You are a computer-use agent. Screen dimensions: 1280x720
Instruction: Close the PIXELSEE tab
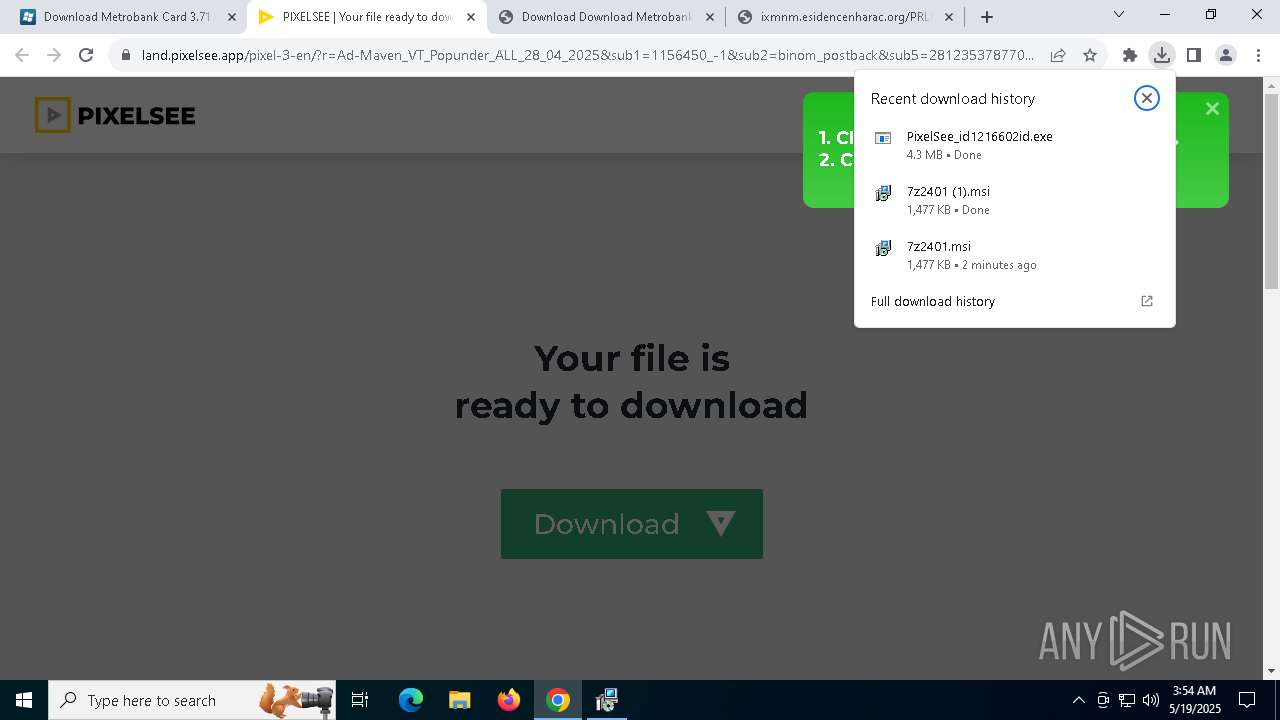[x=471, y=17]
